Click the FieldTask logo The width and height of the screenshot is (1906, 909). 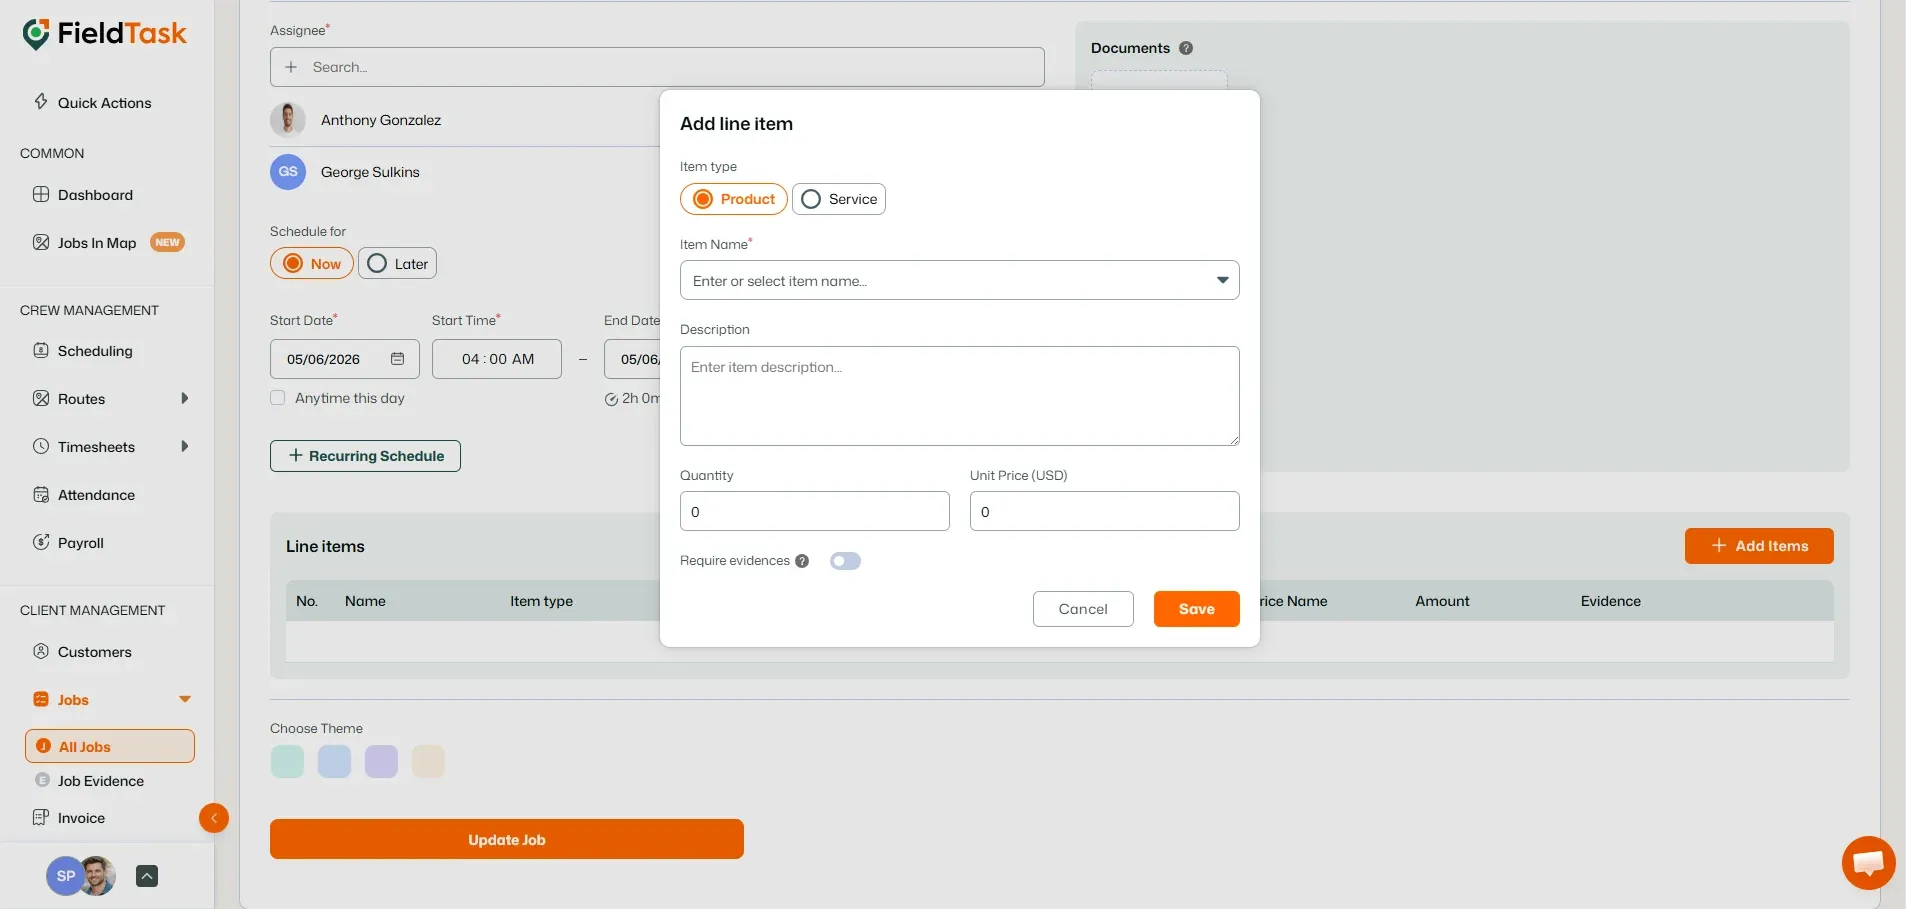click(x=104, y=34)
